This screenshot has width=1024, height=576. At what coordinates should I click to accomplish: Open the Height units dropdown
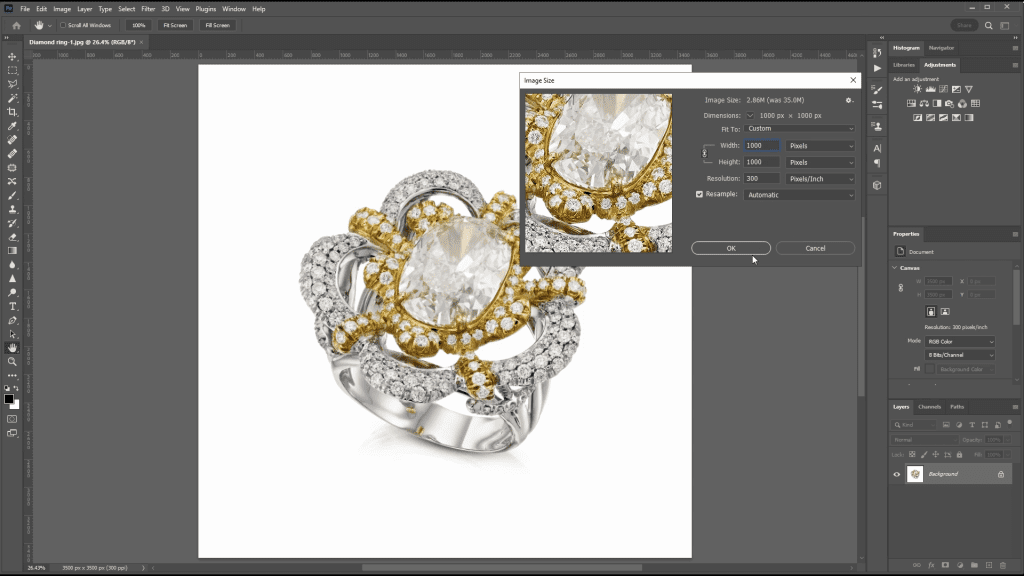820,162
